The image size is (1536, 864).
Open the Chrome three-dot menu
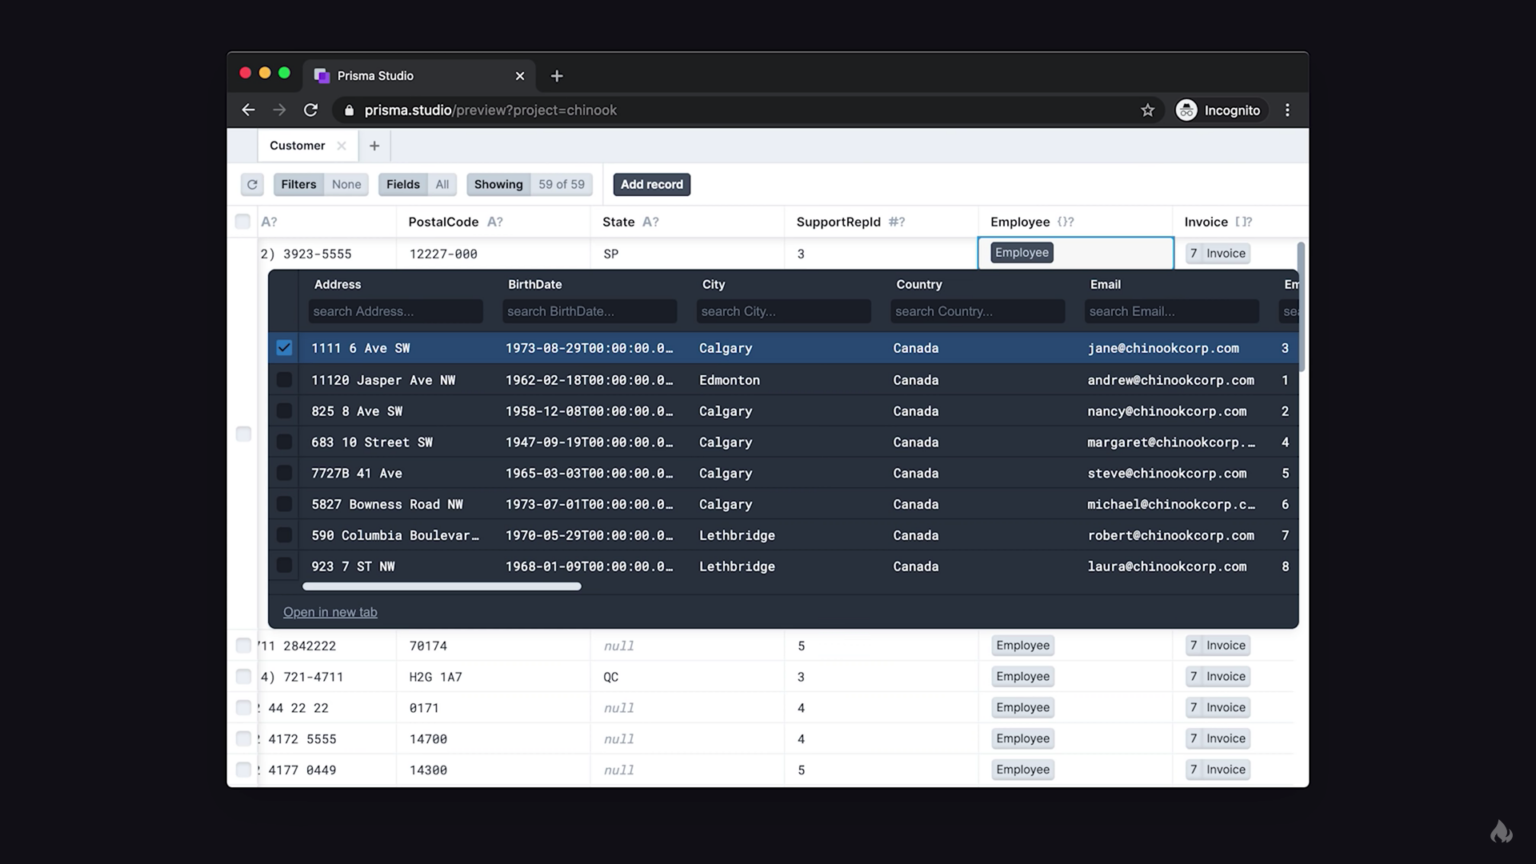point(1287,110)
